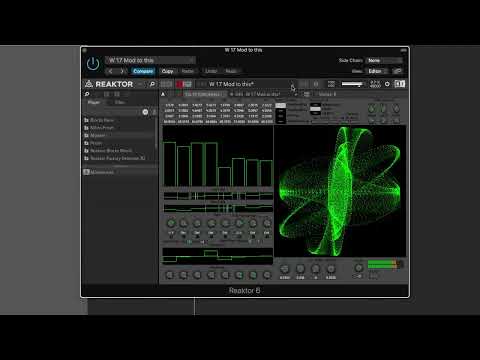The image size is (480, 360).
Task: Switch to the Files tab in browser
Action: click(119, 102)
